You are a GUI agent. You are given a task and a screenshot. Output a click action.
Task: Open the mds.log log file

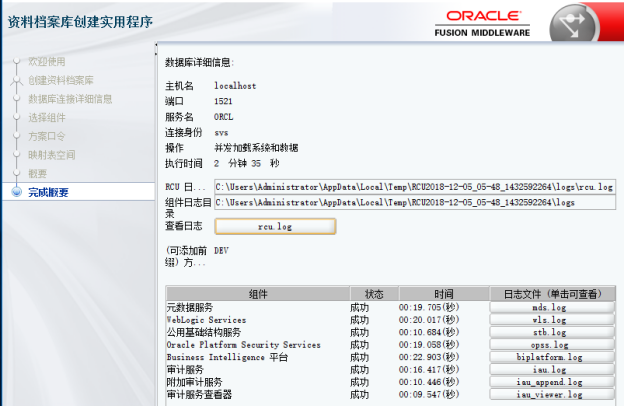(552, 307)
